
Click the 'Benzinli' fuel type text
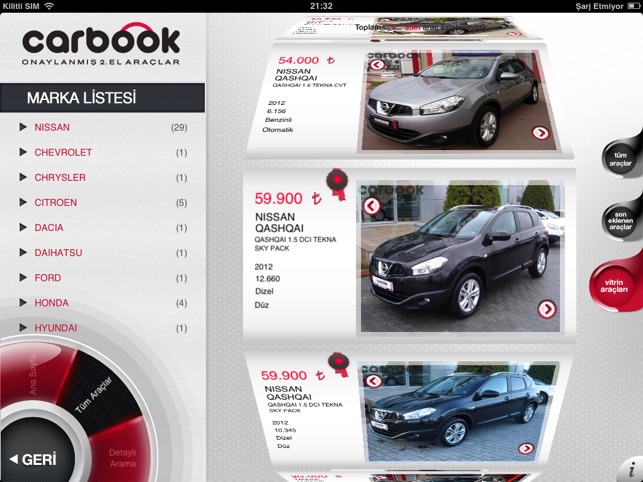click(x=278, y=120)
